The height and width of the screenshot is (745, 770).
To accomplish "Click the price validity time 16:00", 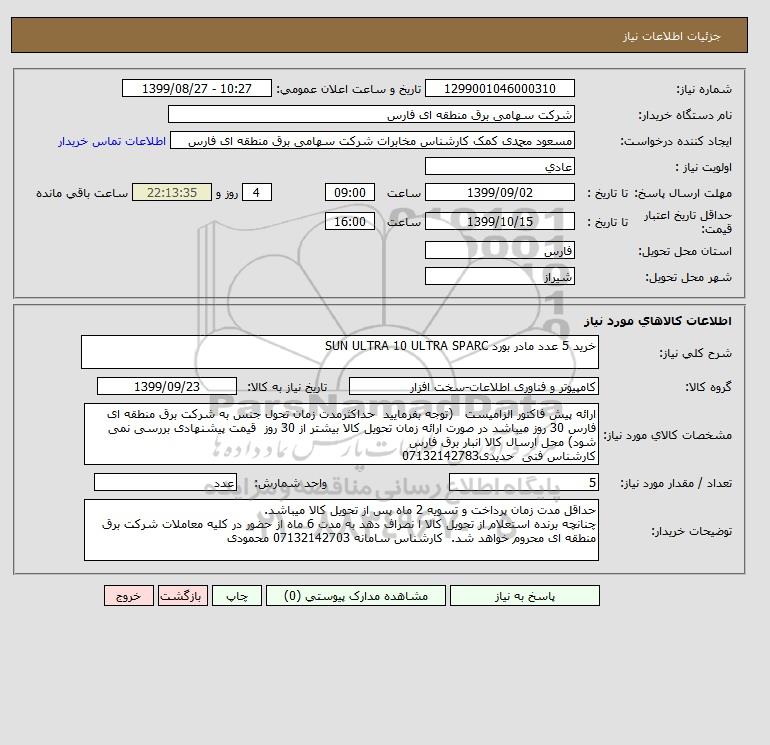I will pyautogui.click(x=350, y=221).
